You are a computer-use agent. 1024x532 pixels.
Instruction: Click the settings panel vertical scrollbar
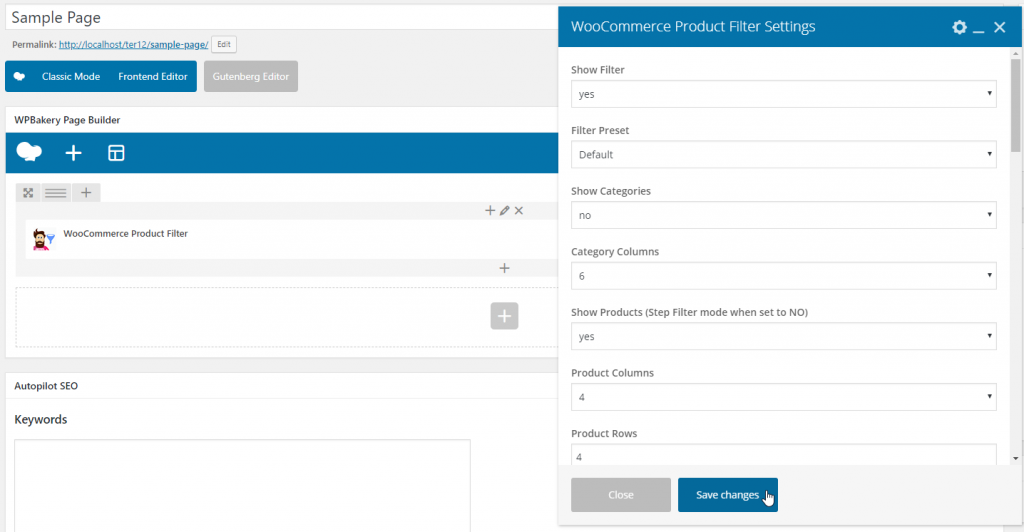(x=1016, y=104)
